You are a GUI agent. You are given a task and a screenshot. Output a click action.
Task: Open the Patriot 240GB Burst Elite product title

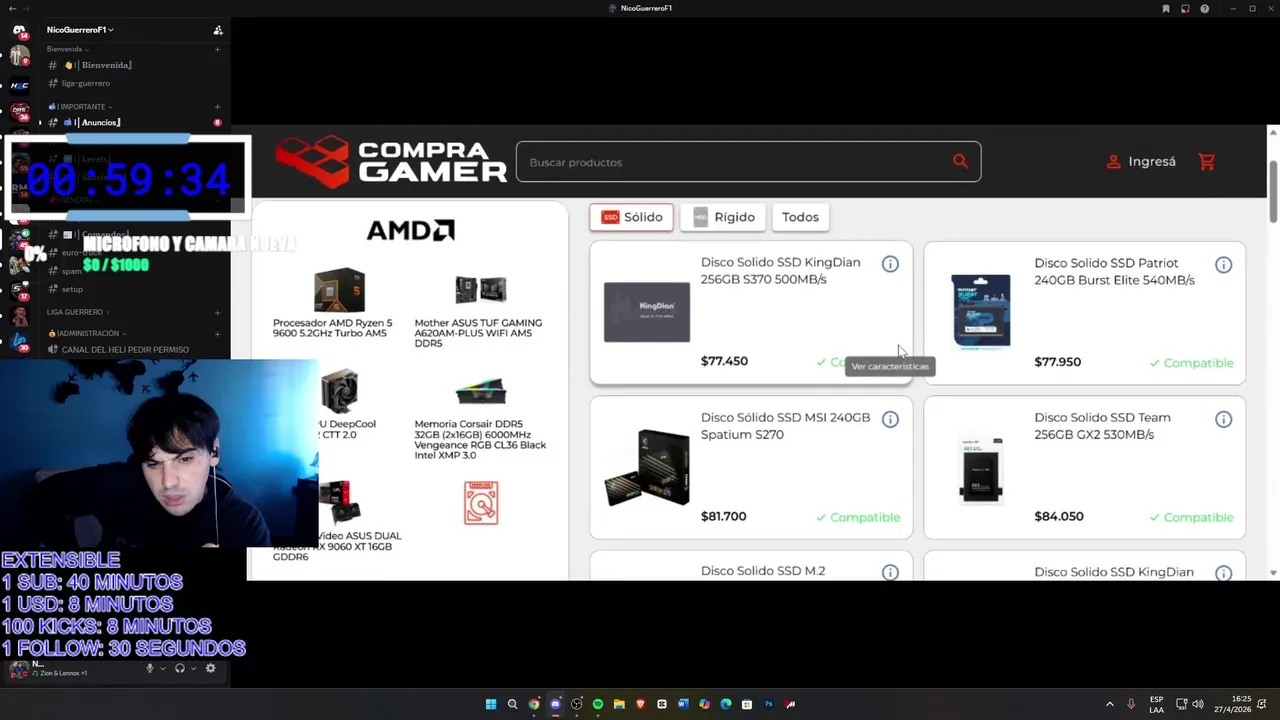pos(1114,272)
